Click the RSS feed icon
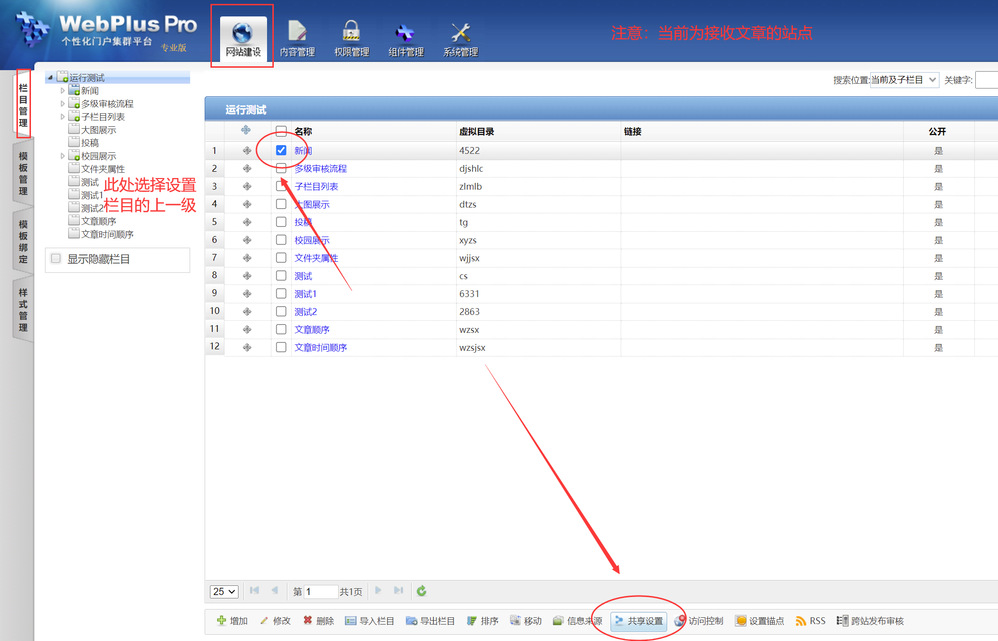998x641 pixels. [810, 621]
